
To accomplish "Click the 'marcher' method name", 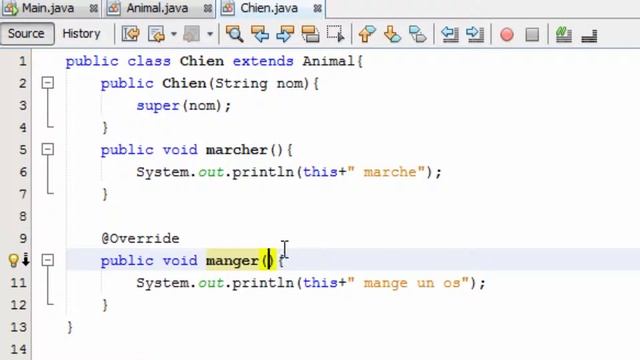I will (x=237, y=150).
